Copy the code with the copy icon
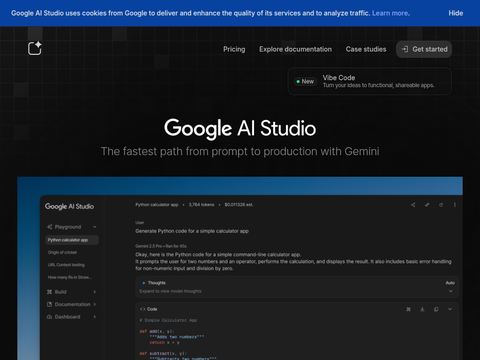 436,309
